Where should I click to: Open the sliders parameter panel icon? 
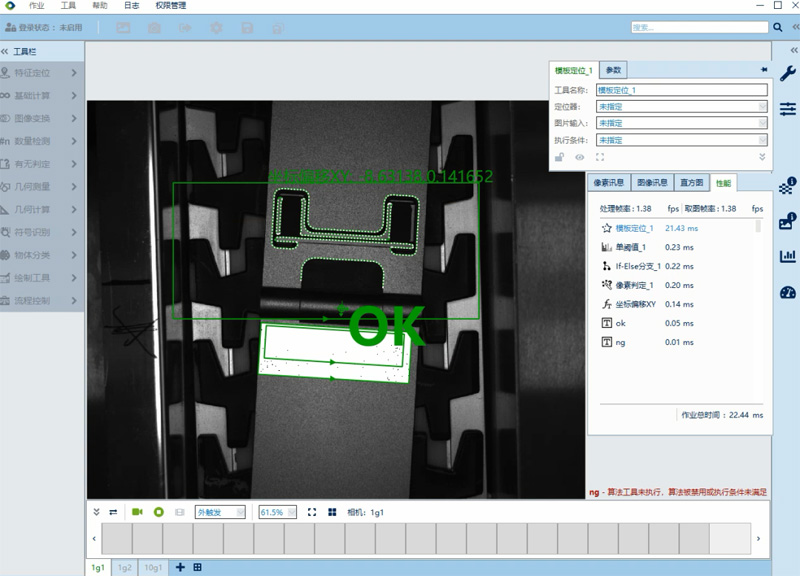click(x=787, y=108)
